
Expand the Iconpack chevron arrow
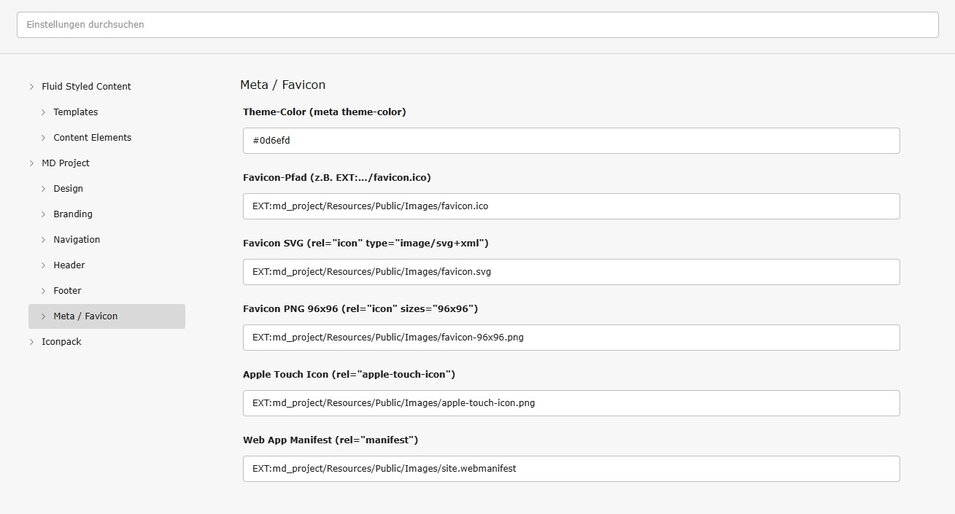(x=31, y=342)
